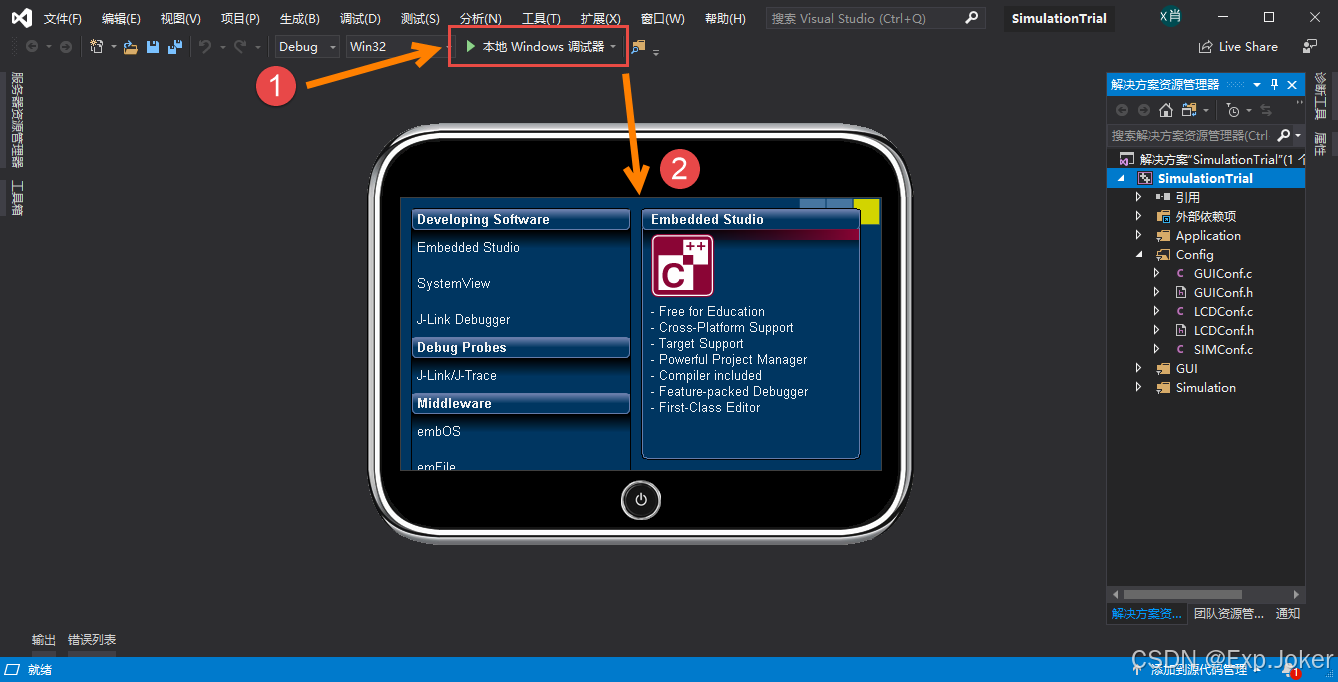Open the 文件(F) menu
Screen dimensions: 1338x682
tap(63, 19)
